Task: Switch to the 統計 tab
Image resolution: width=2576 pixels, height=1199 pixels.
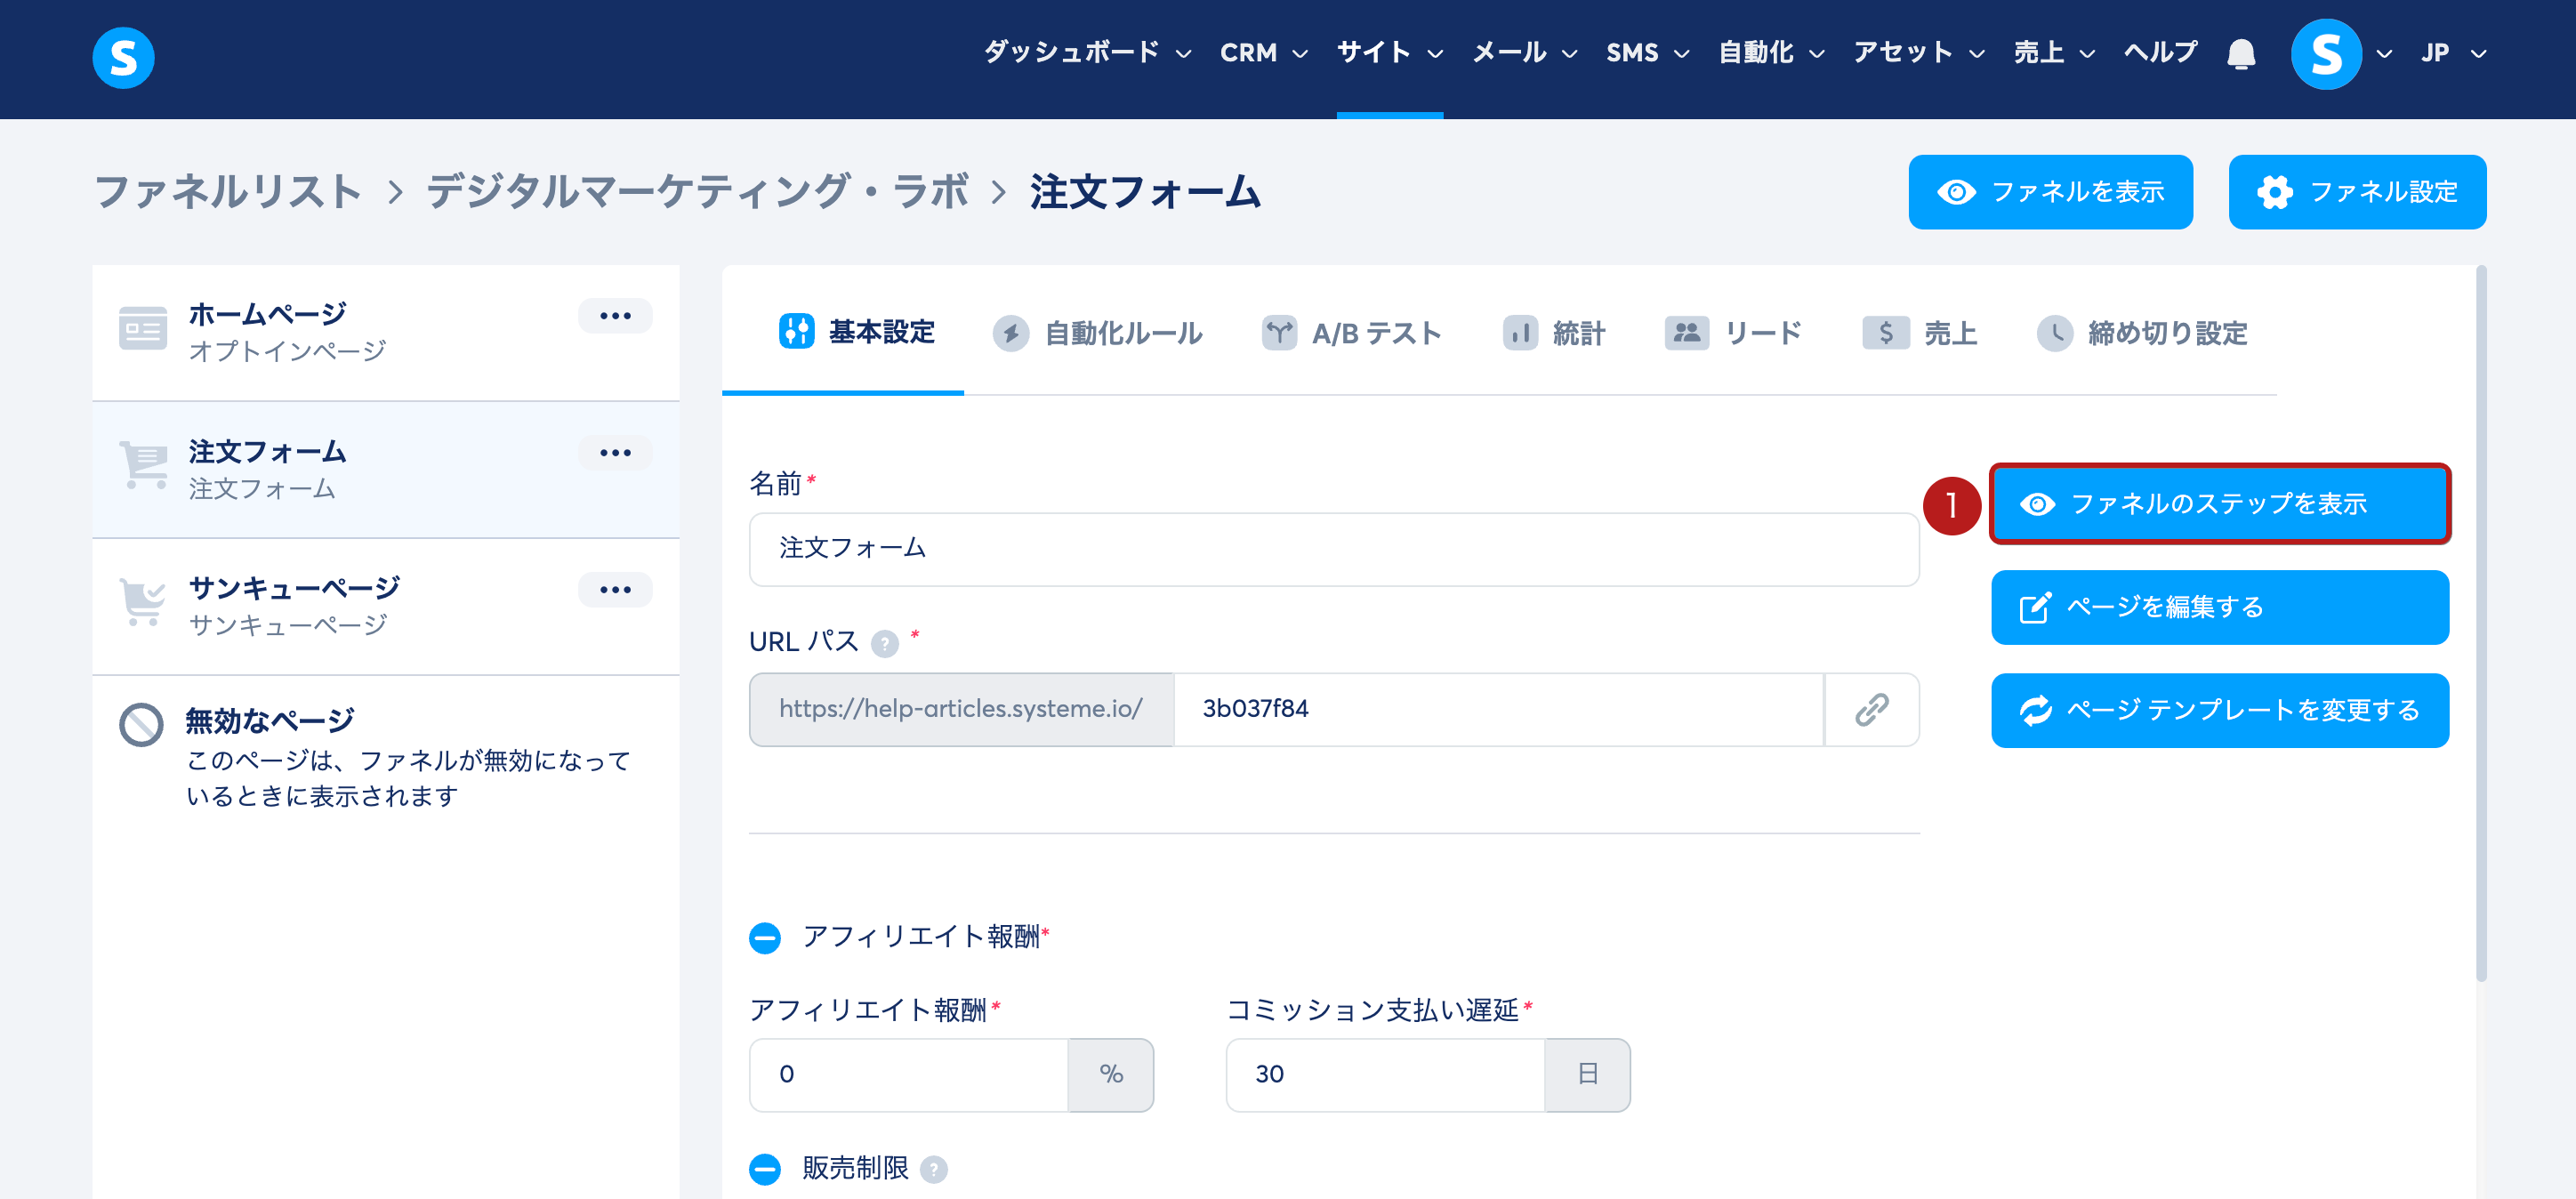Action: pos(1553,333)
